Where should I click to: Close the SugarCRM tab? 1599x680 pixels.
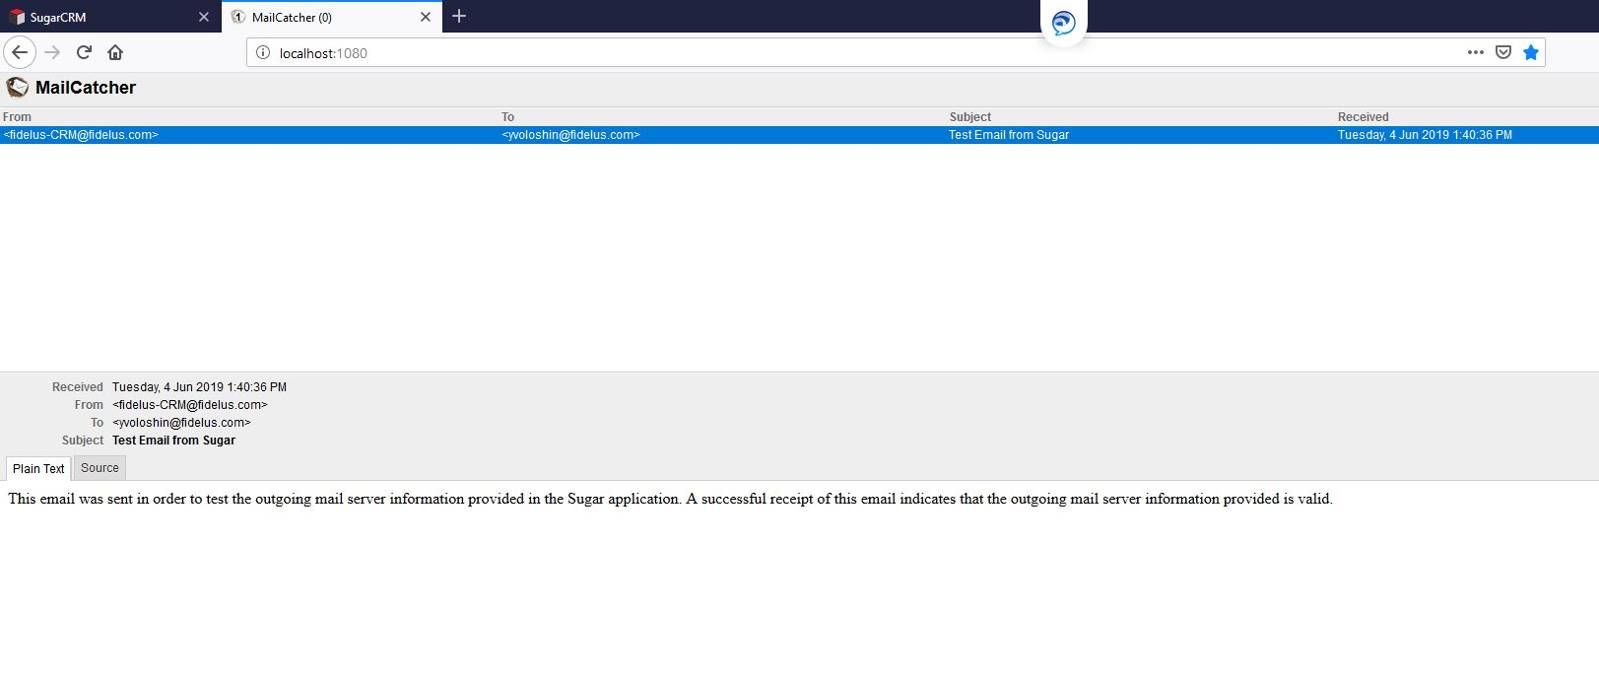[x=204, y=17]
